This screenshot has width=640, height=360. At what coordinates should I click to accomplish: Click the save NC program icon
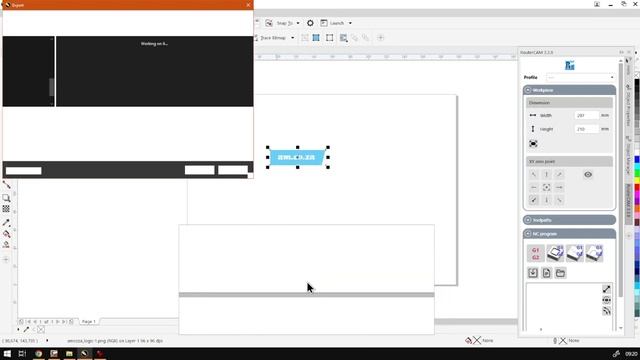533,273
